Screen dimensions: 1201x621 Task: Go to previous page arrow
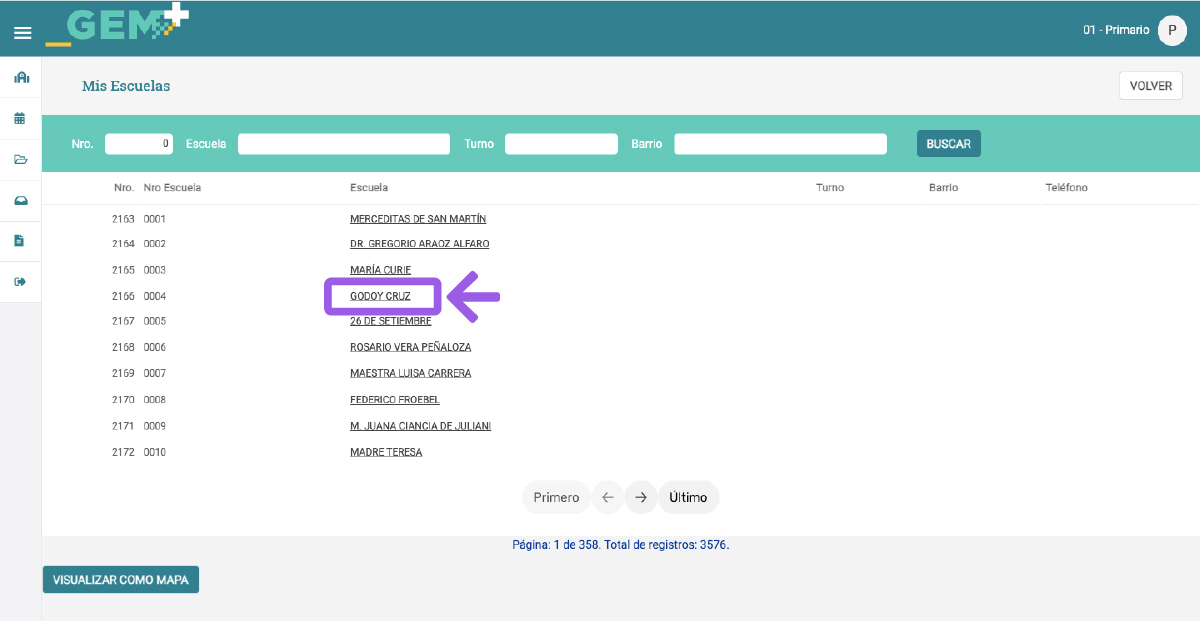[608, 497]
